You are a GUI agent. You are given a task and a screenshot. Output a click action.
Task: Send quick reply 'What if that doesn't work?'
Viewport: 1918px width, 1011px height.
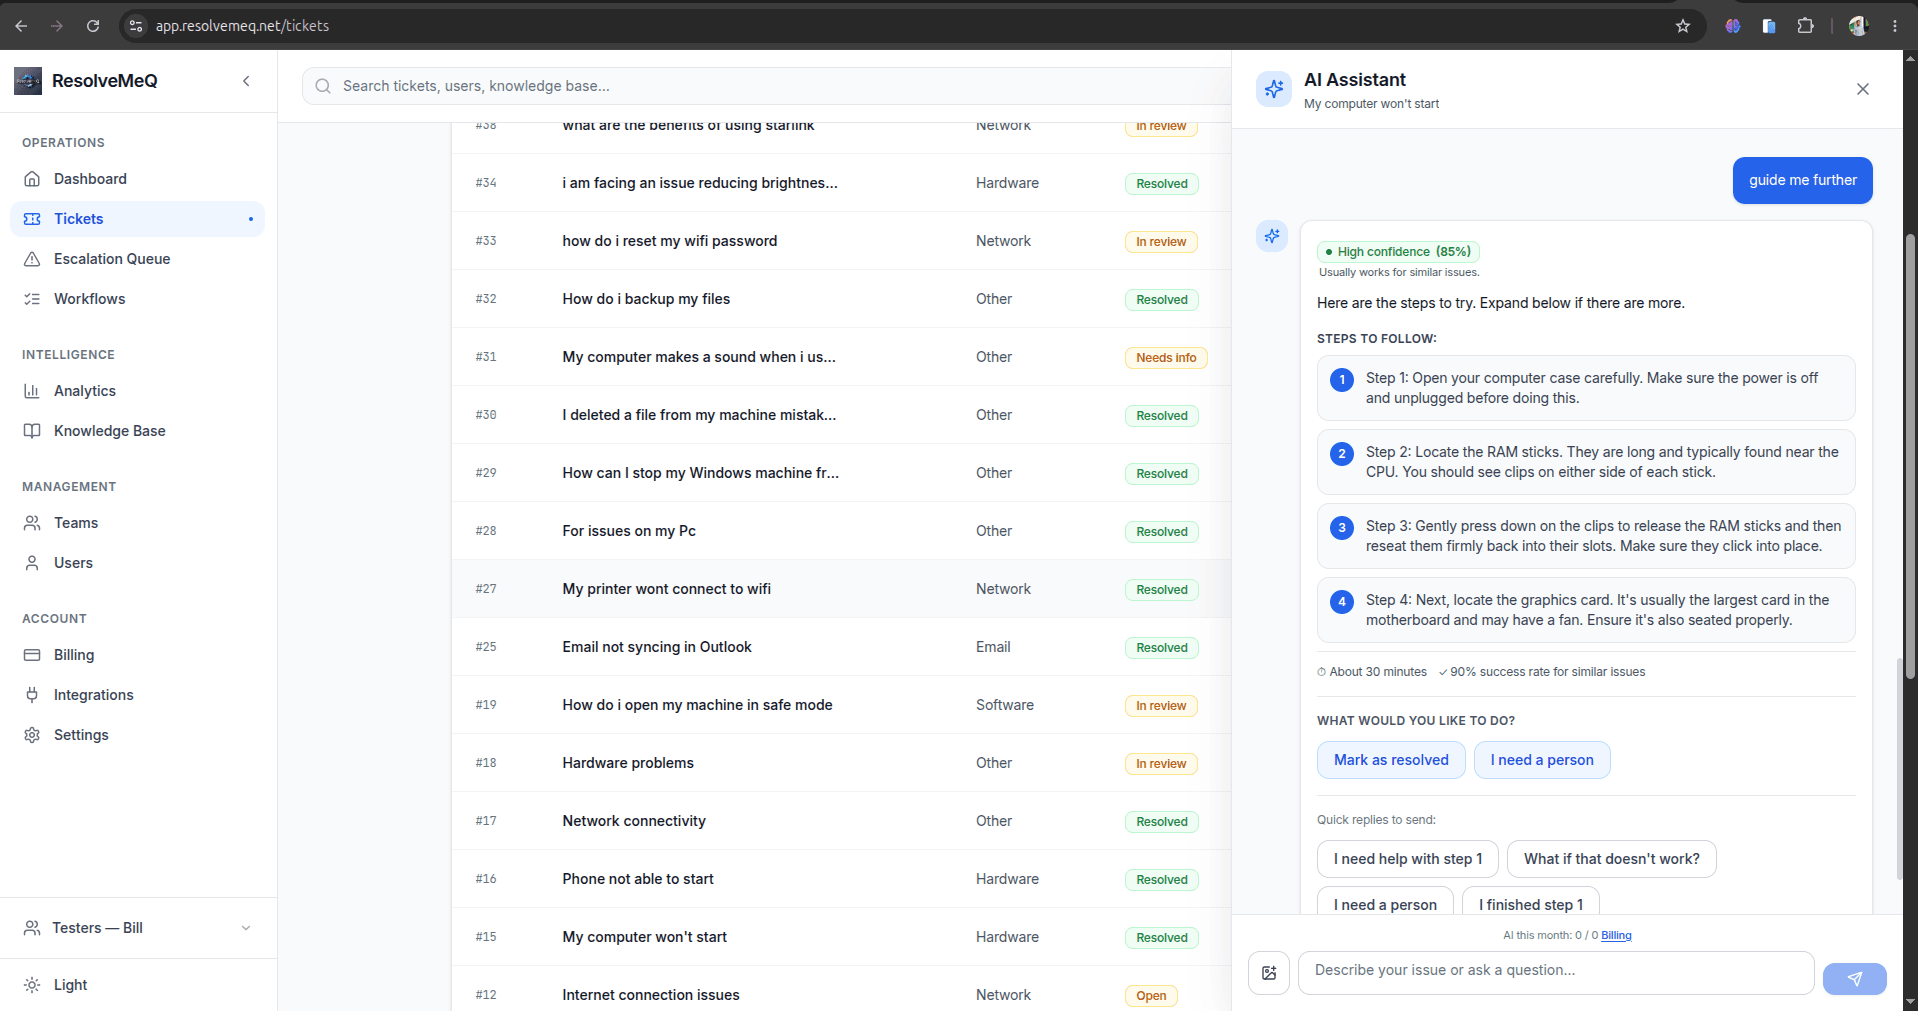pyautogui.click(x=1612, y=859)
